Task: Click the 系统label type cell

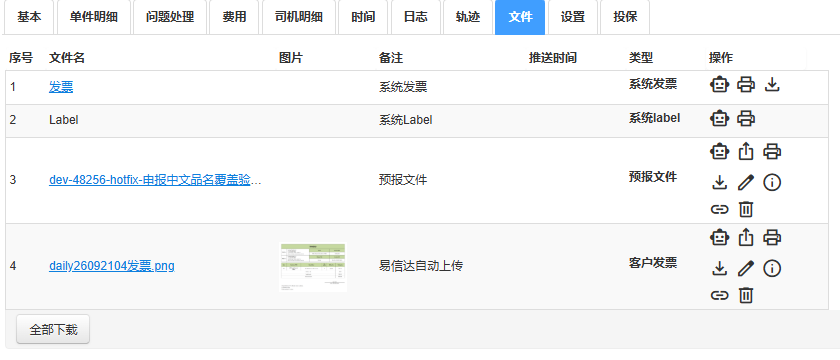Action: pyautogui.click(x=655, y=118)
